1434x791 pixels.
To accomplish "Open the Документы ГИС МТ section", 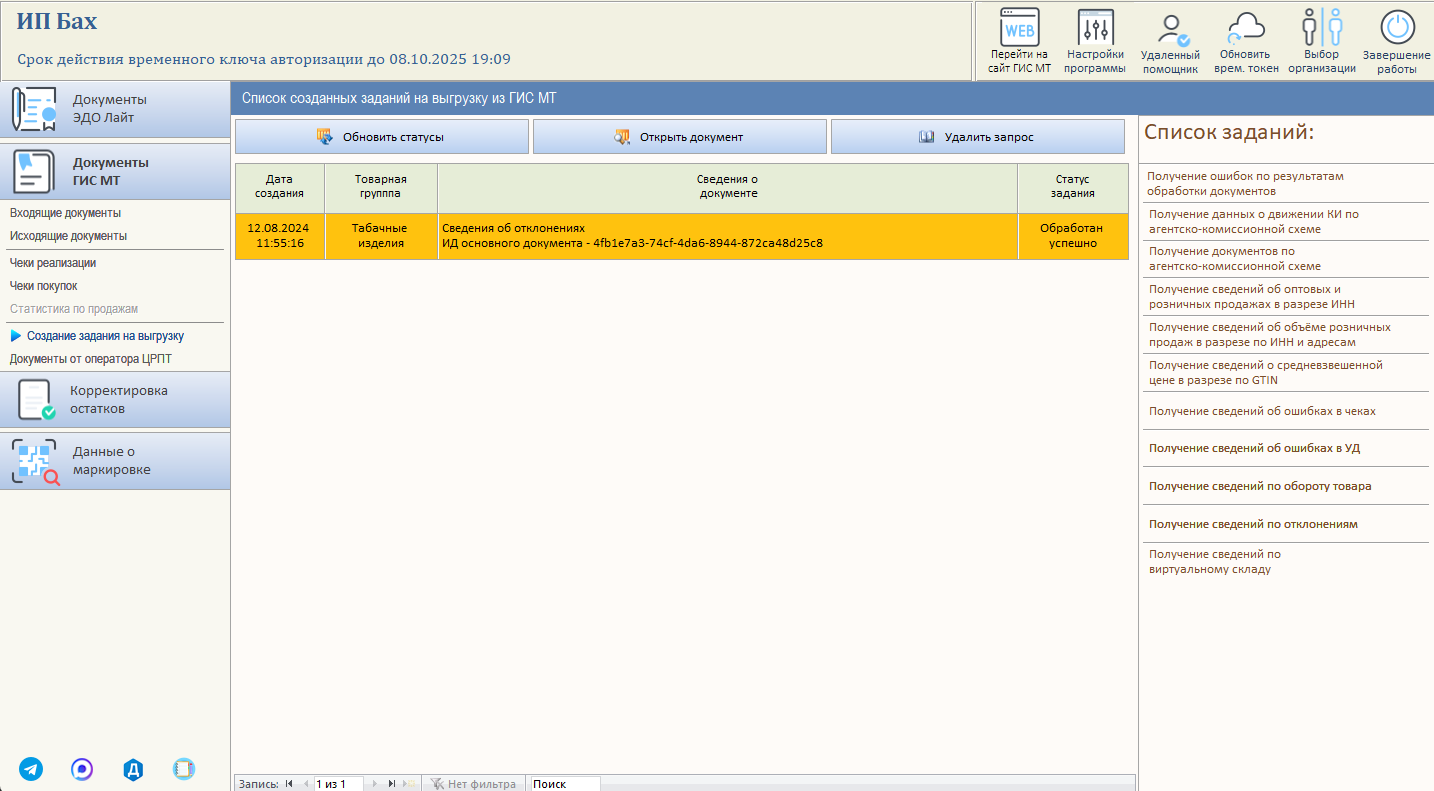I will coord(115,171).
